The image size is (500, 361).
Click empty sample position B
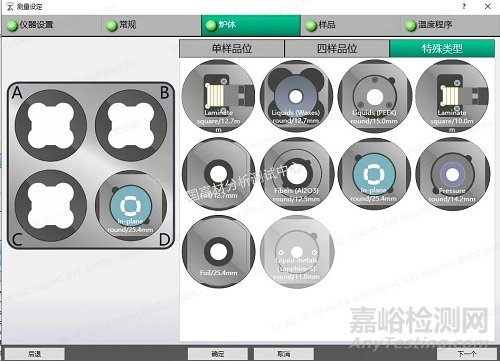[x=131, y=125]
